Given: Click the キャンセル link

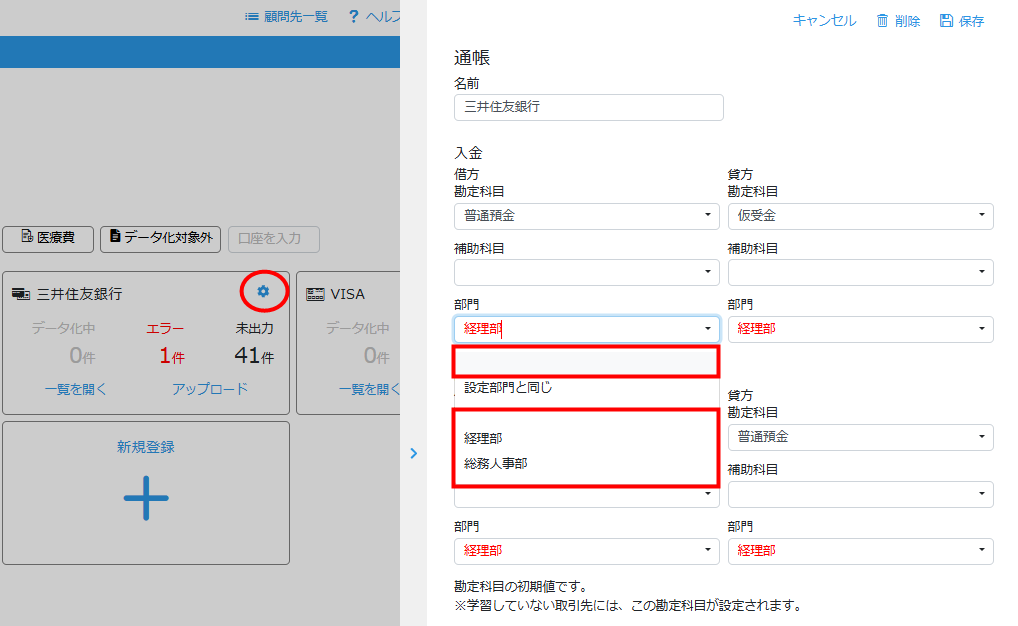Looking at the screenshot, I should 824,21.
